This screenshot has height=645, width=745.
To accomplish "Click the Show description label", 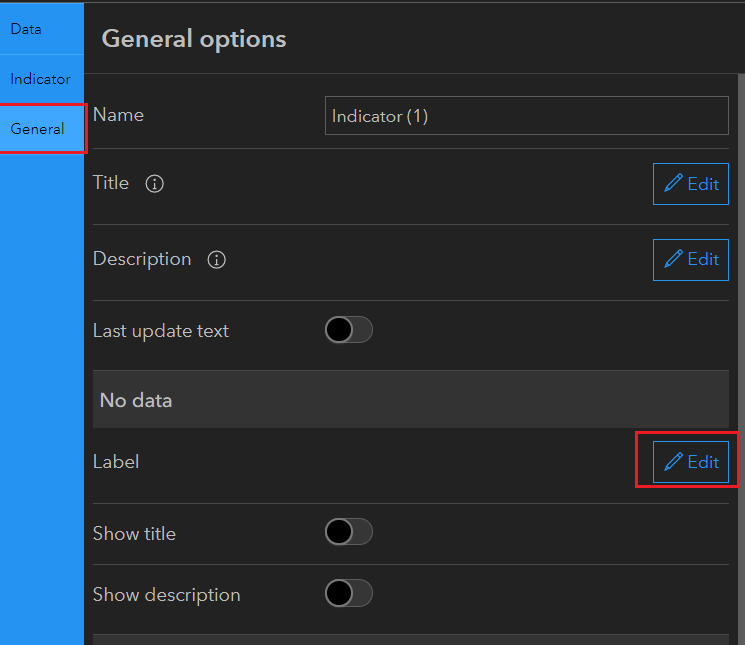I will click(x=167, y=594).
